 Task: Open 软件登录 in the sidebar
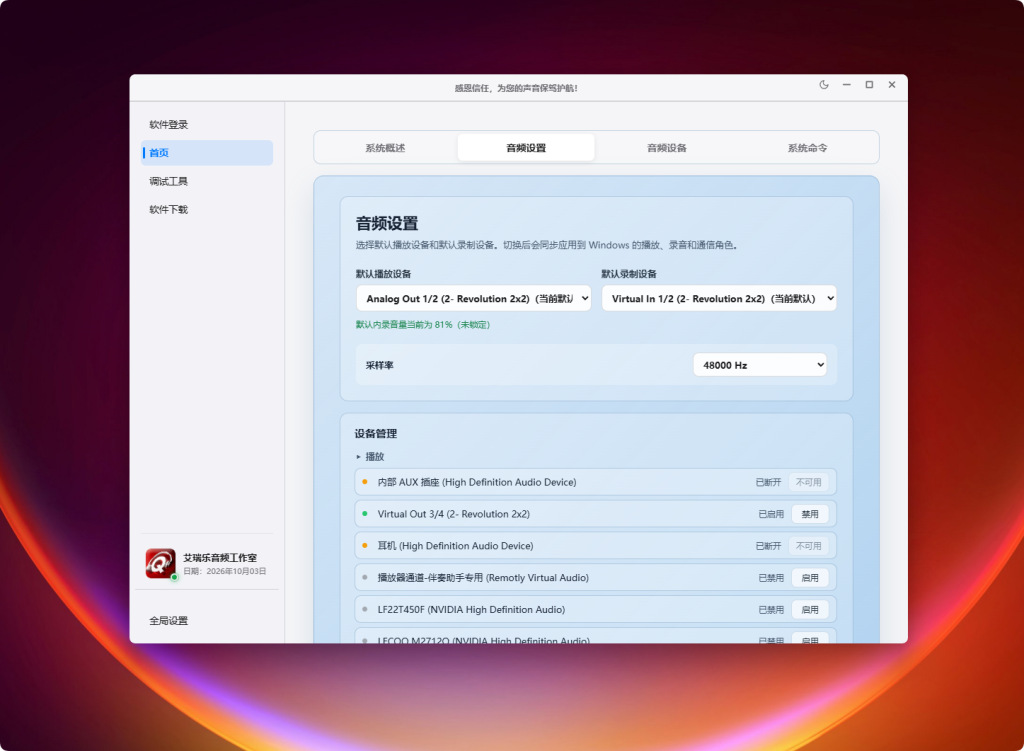[x=207, y=125]
